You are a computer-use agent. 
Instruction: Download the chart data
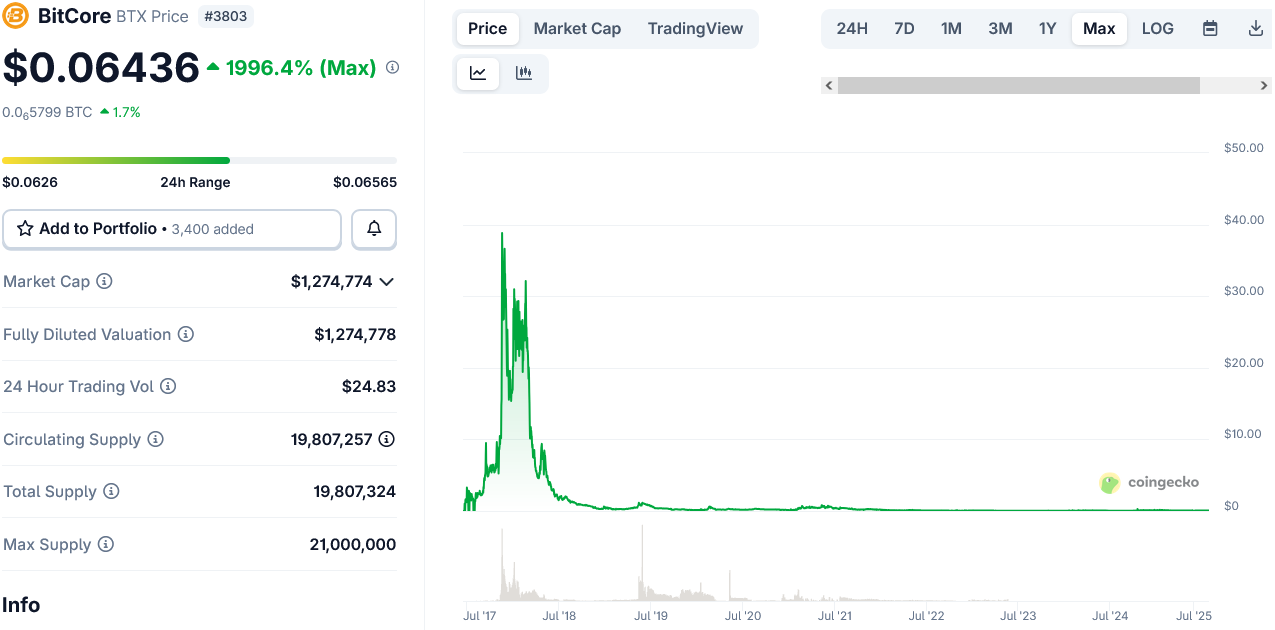1256,29
